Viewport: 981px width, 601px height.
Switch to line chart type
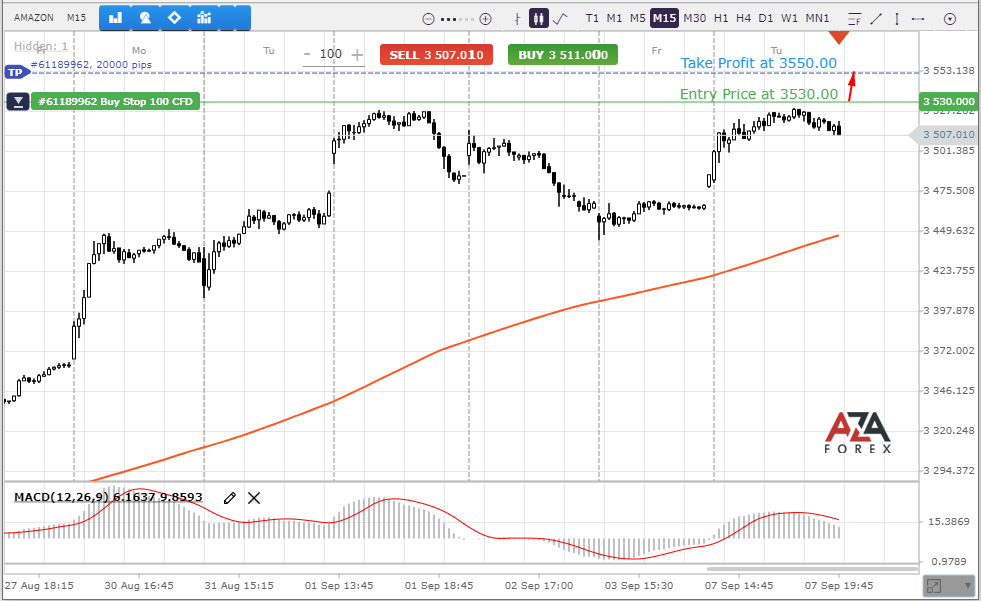tap(560, 19)
